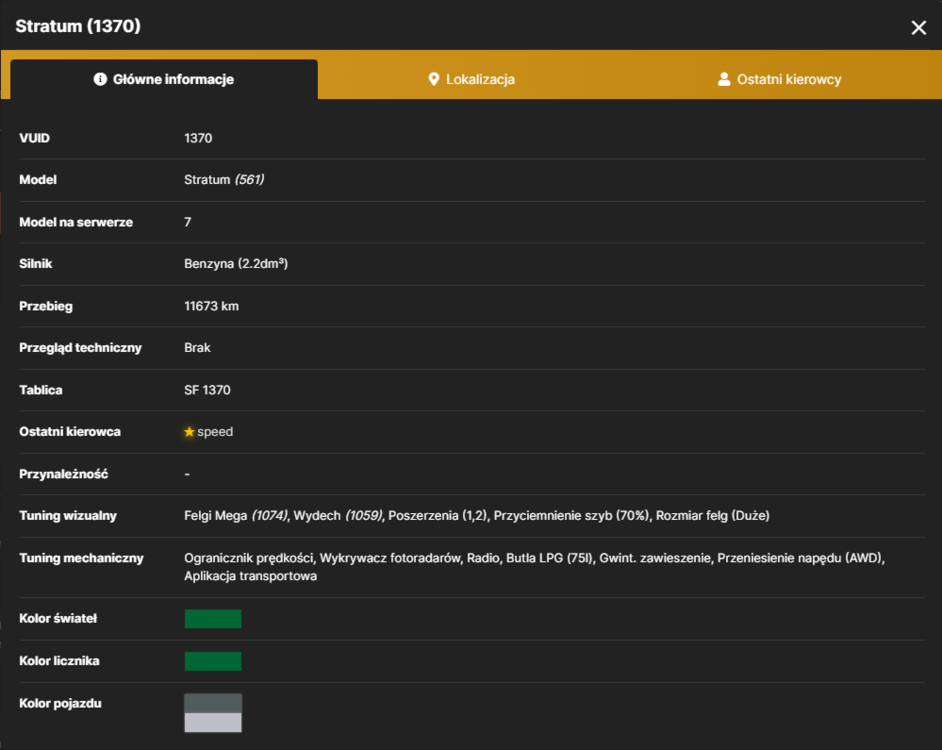Viewport: 942px width, 750px height.
Task: Click the Kolor pojazdu dark gray swatch
Action: click(x=213, y=704)
